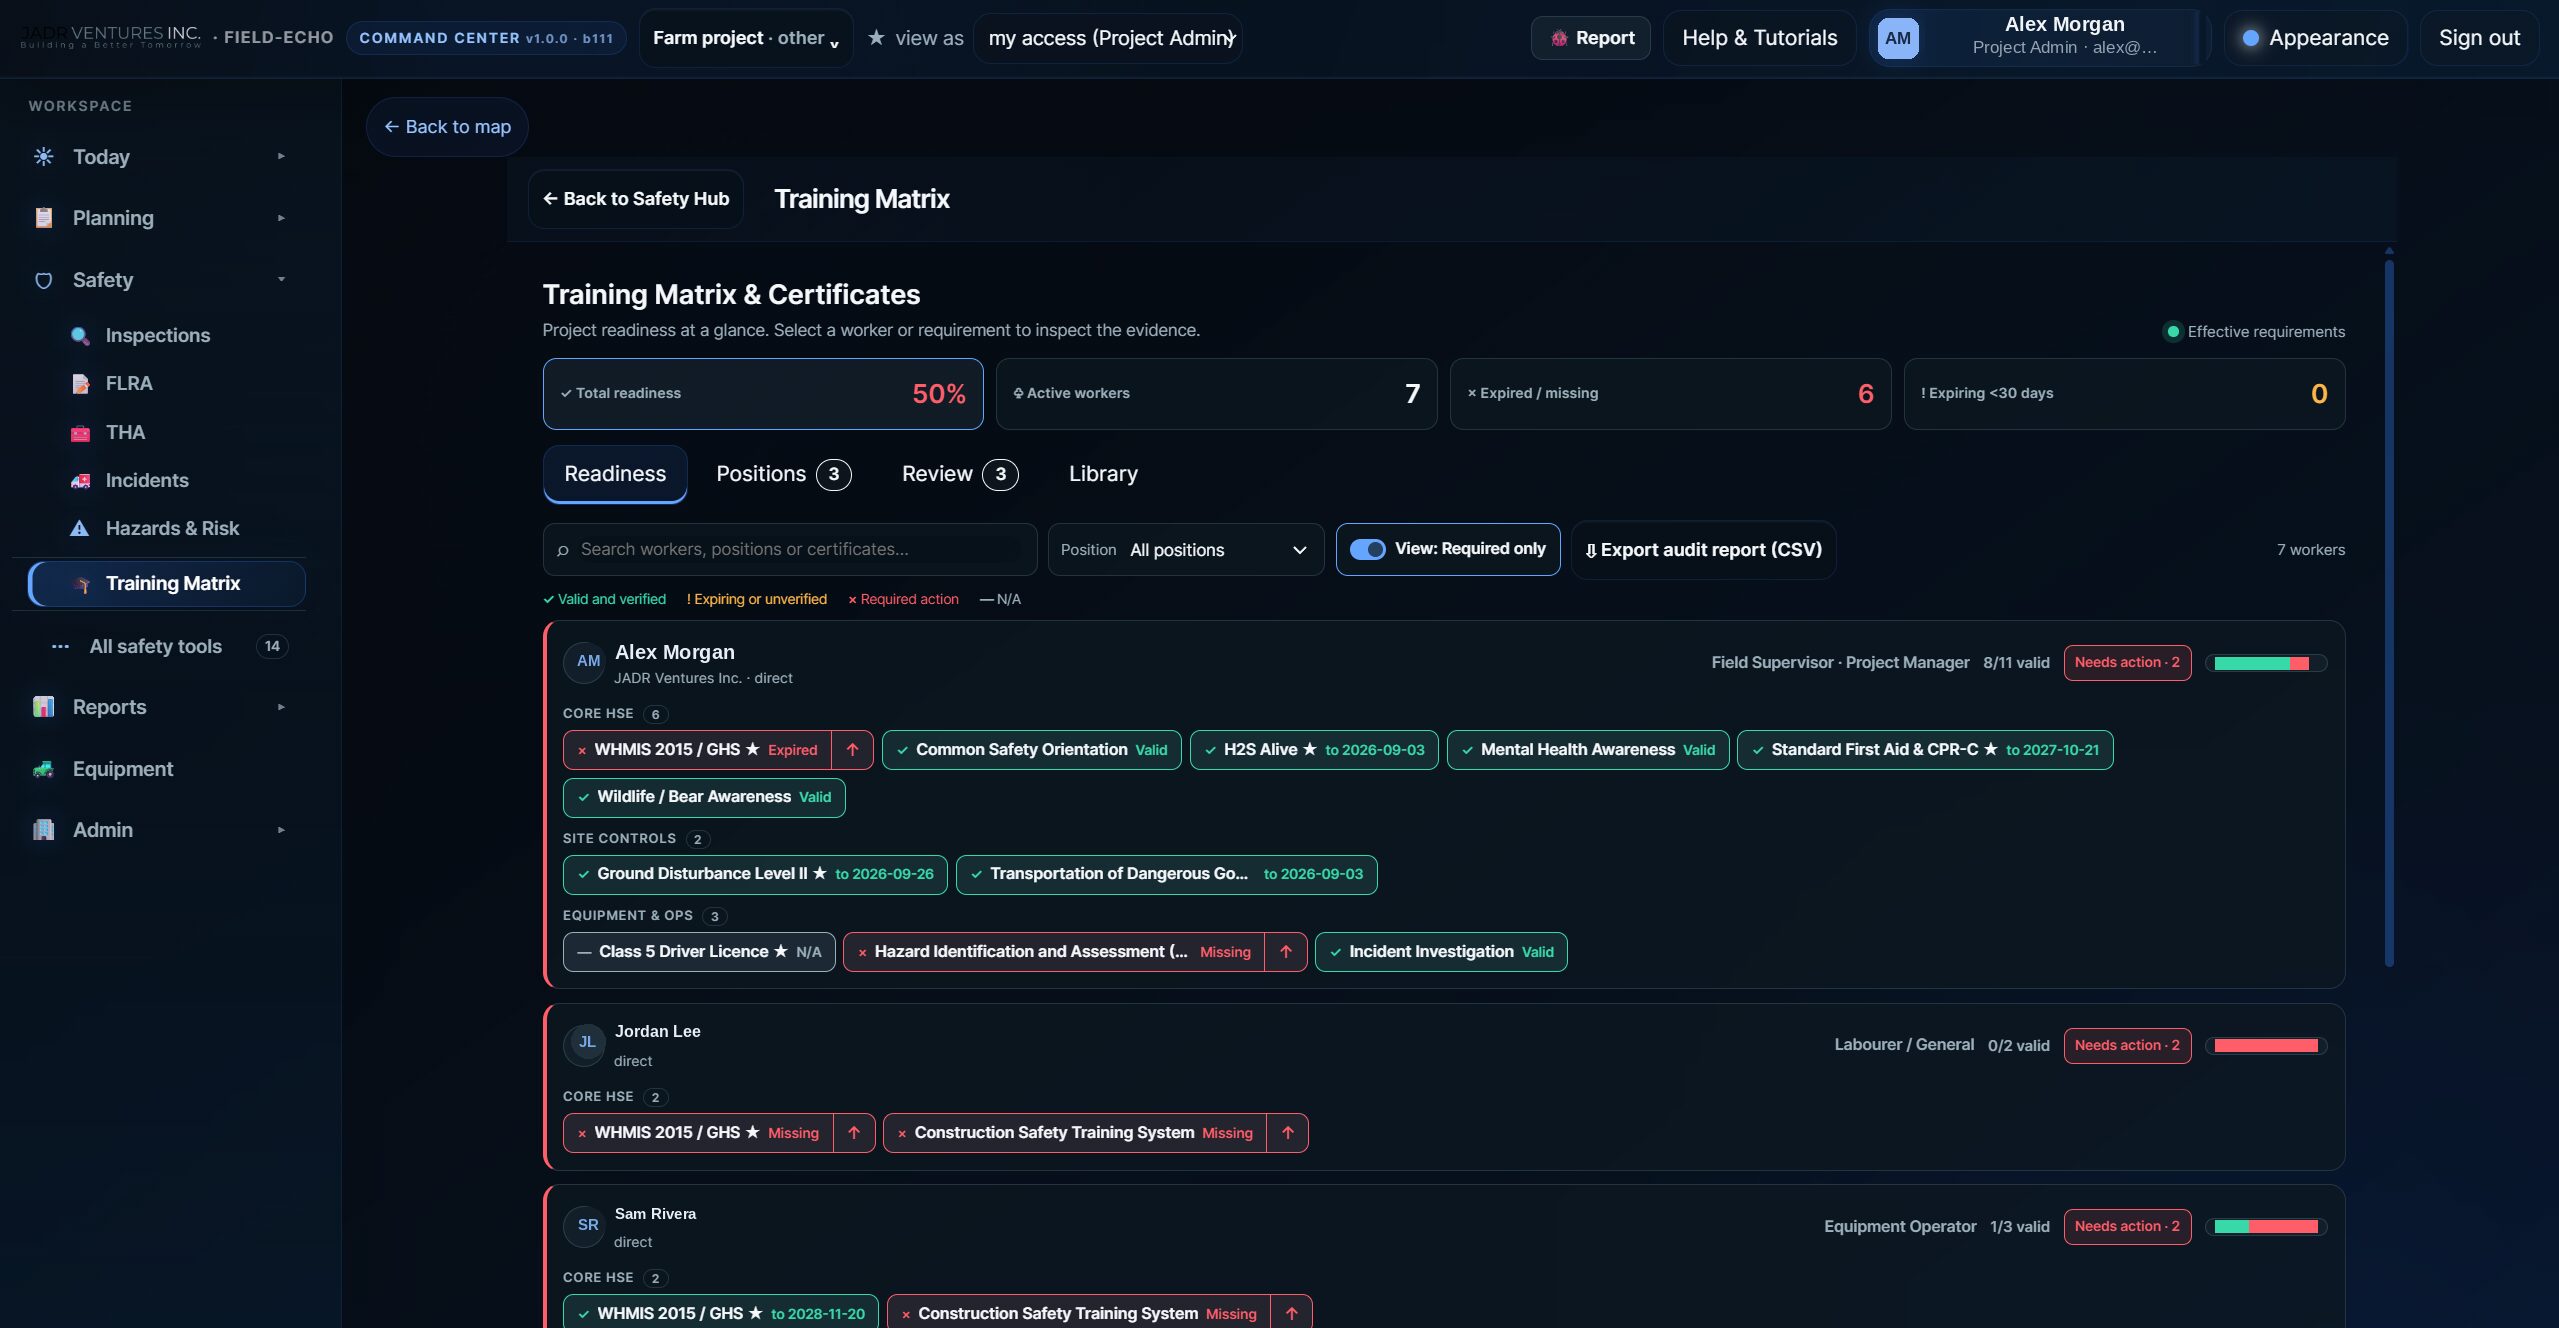This screenshot has height=1328, width=2559.
Task: Open the my access role dropdown
Action: [1108, 38]
